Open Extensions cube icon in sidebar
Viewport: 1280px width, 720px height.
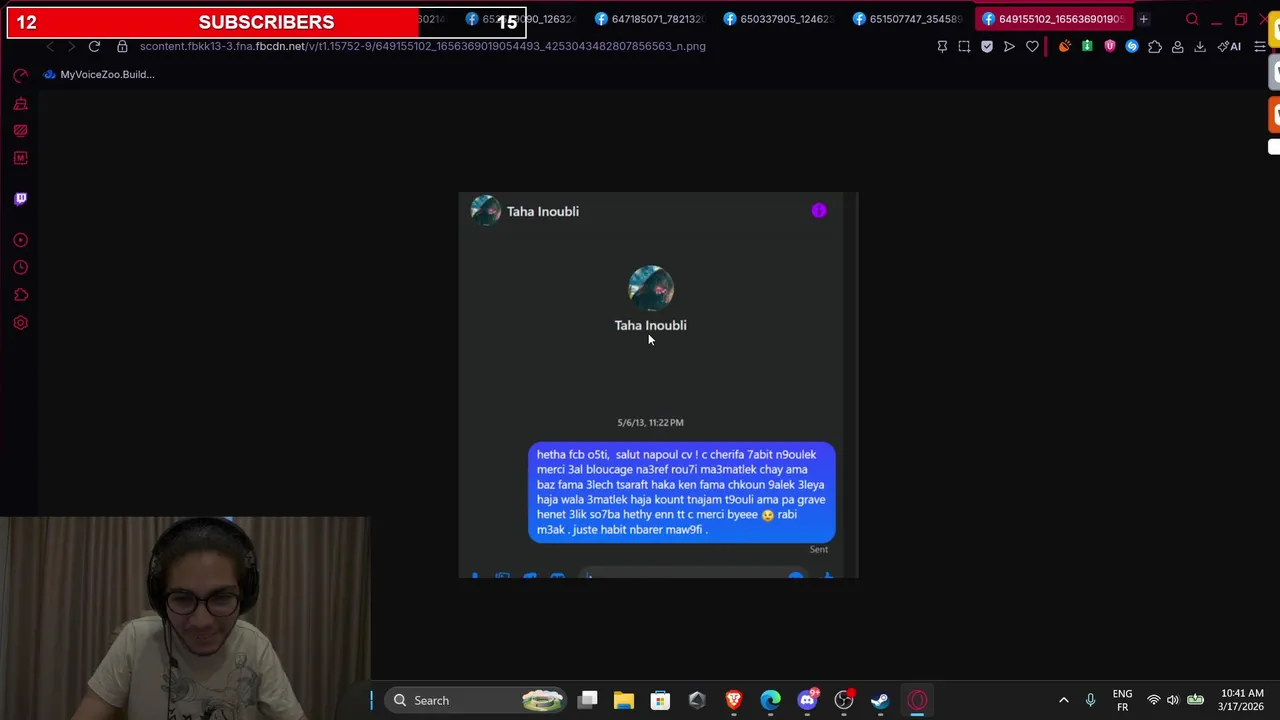20,295
